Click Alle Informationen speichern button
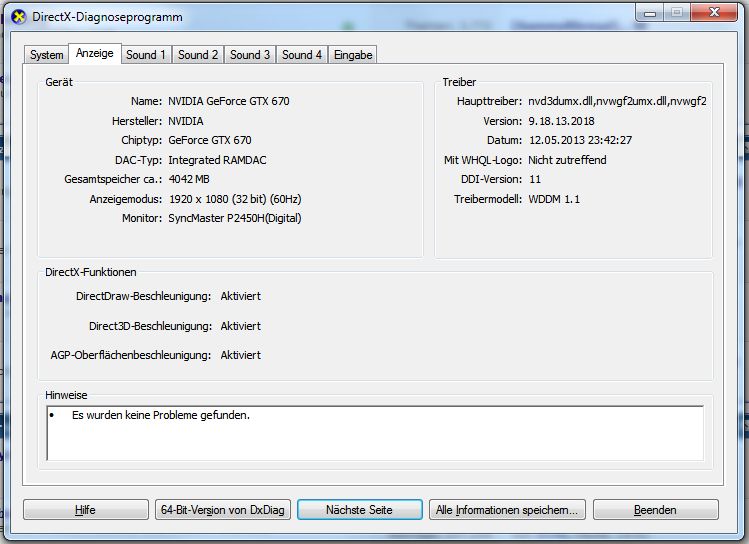The height and width of the screenshot is (544, 749). tap(507, 510)
